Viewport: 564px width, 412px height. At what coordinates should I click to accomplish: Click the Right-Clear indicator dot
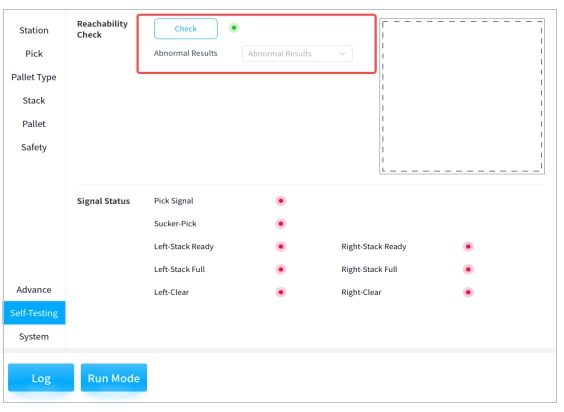point(468,292)
